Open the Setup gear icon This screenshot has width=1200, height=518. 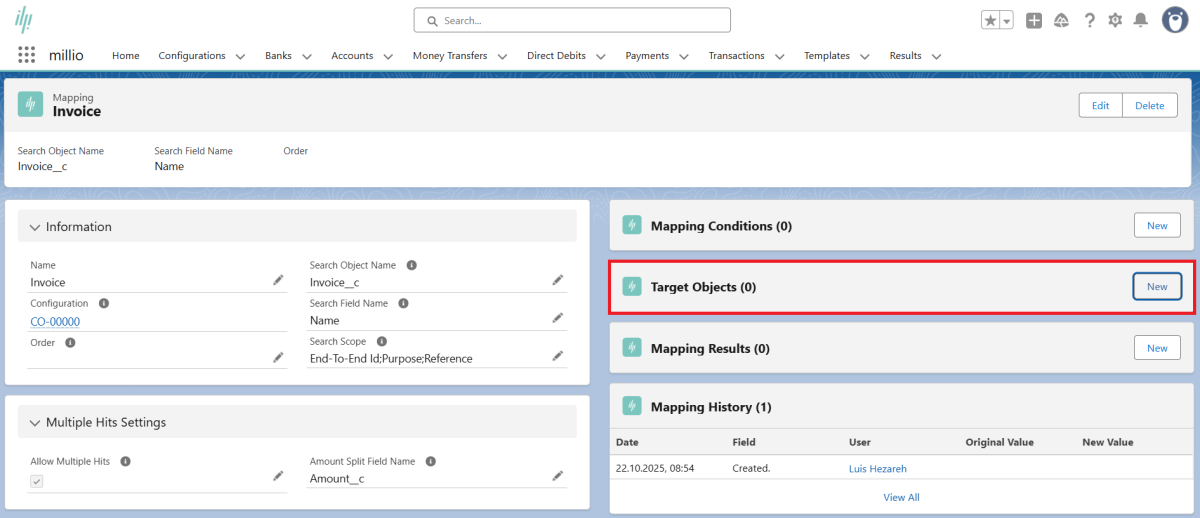click(x=1115, y=21)
